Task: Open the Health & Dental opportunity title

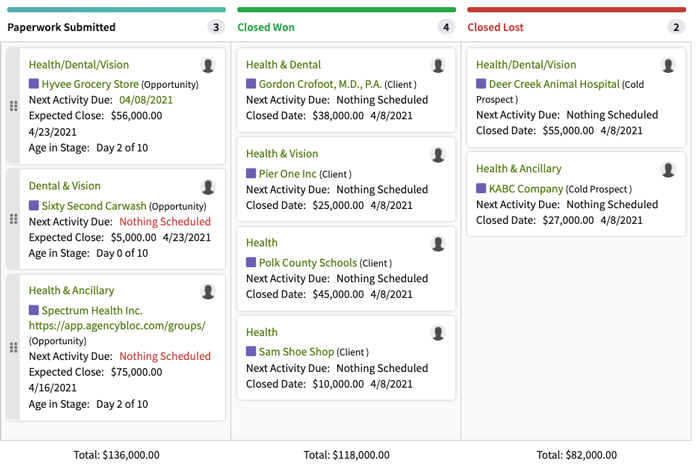Action: 283,65
